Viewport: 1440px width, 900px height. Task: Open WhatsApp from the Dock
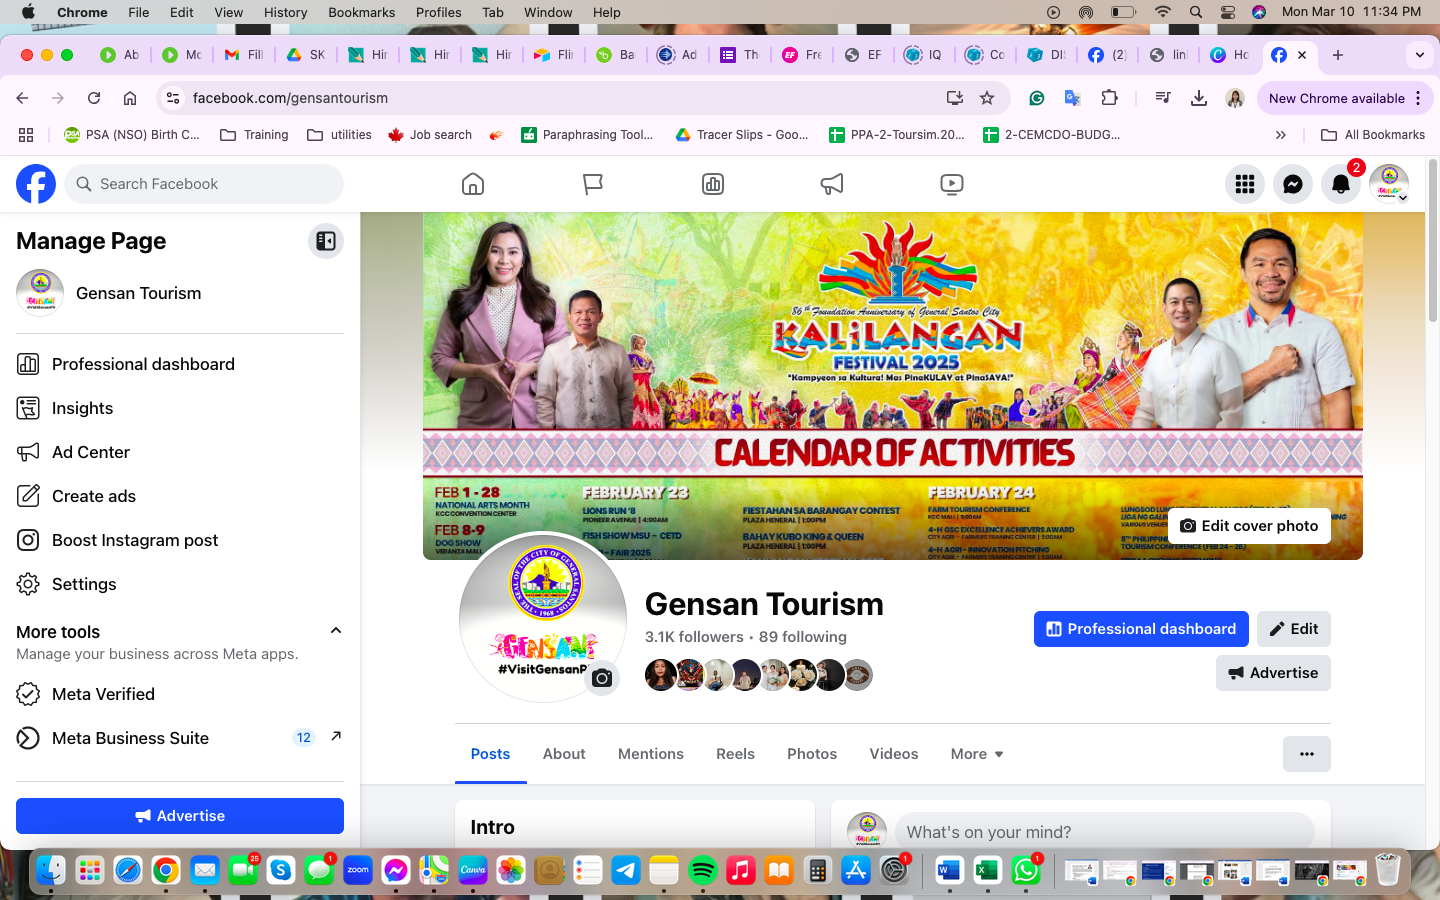coord(1025,871)
